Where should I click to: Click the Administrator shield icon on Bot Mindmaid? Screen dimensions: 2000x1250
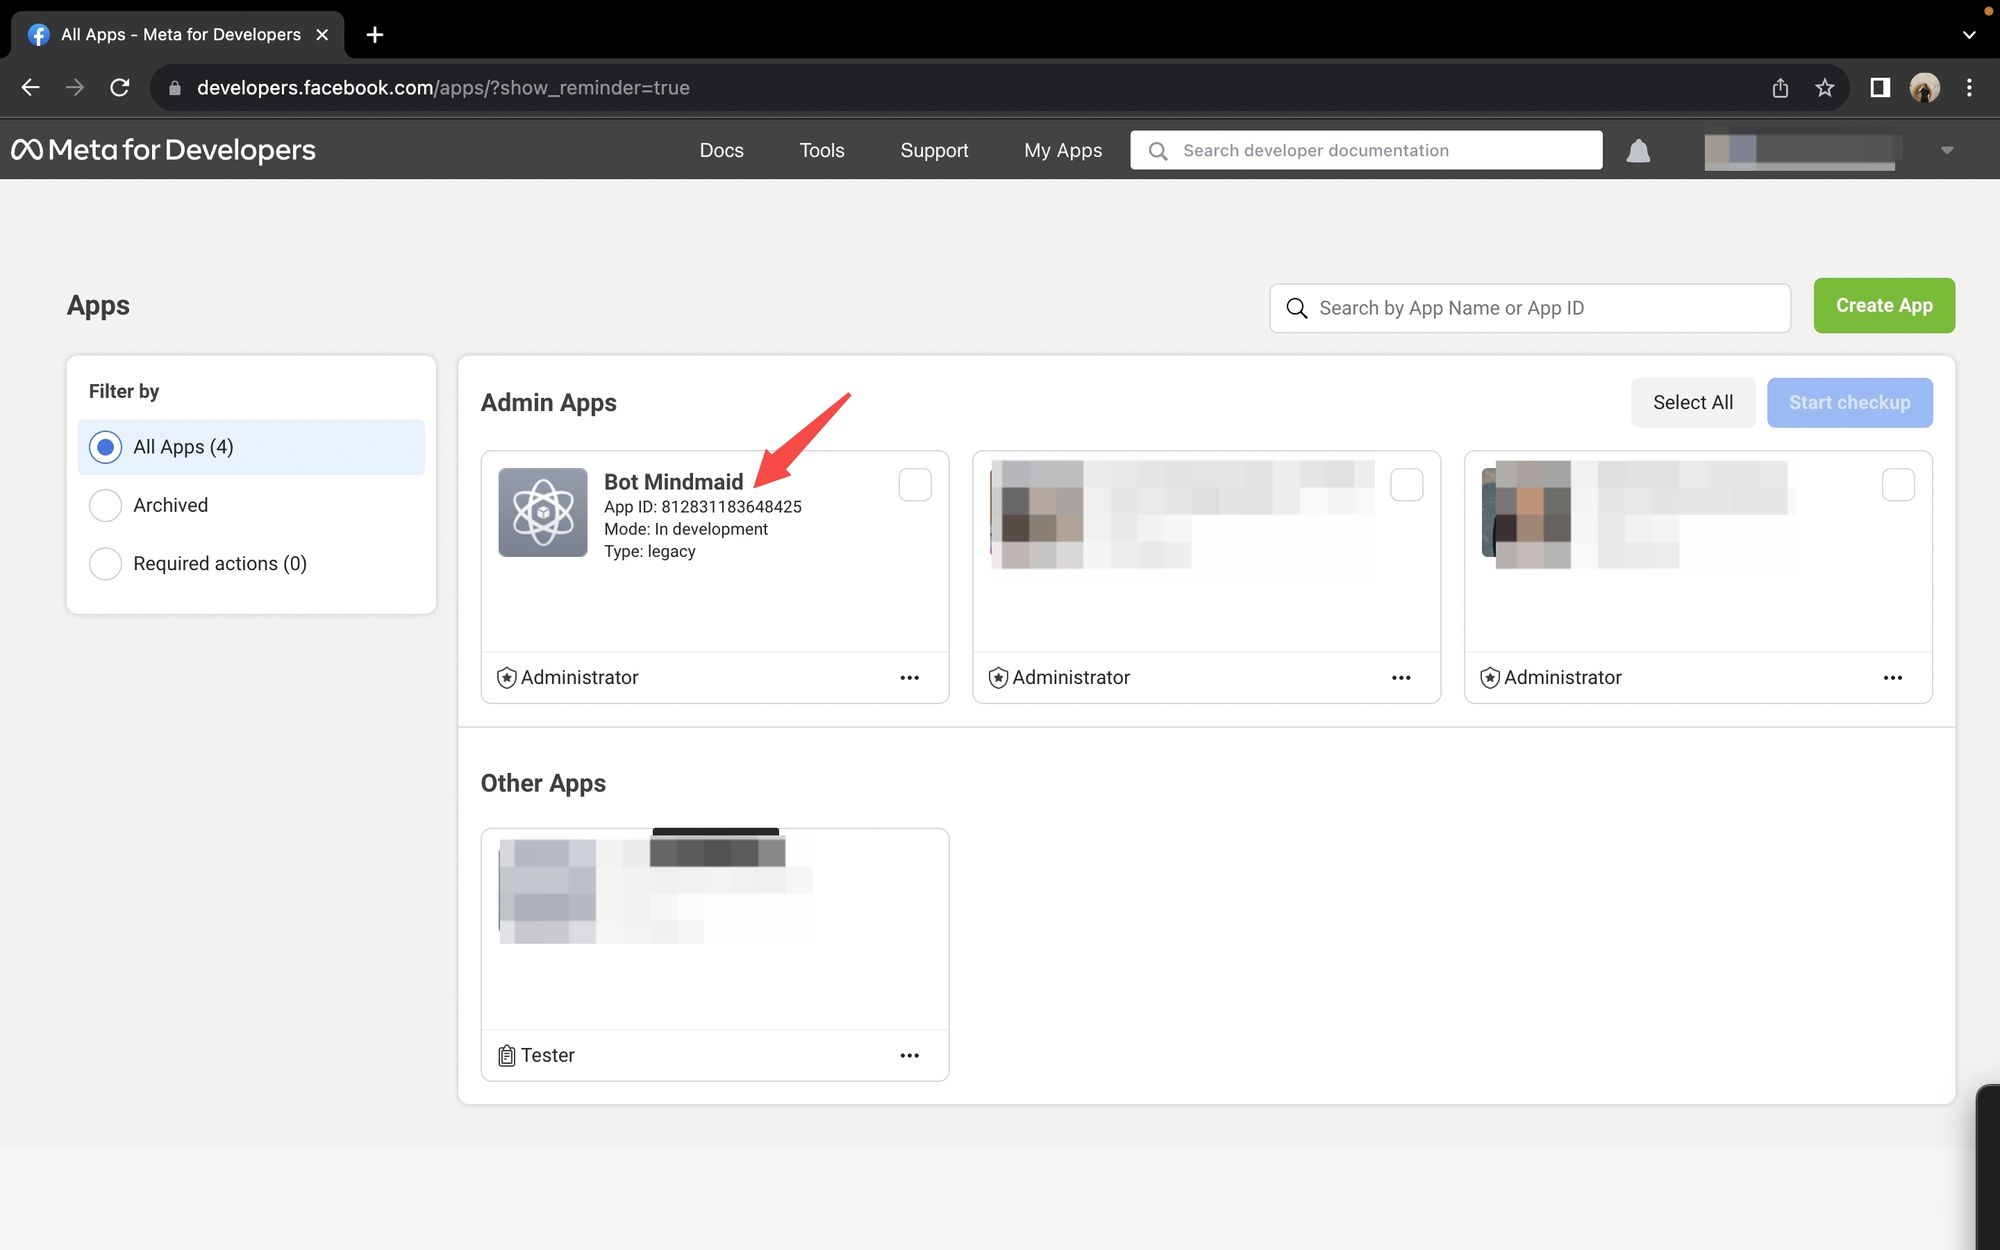507,678
